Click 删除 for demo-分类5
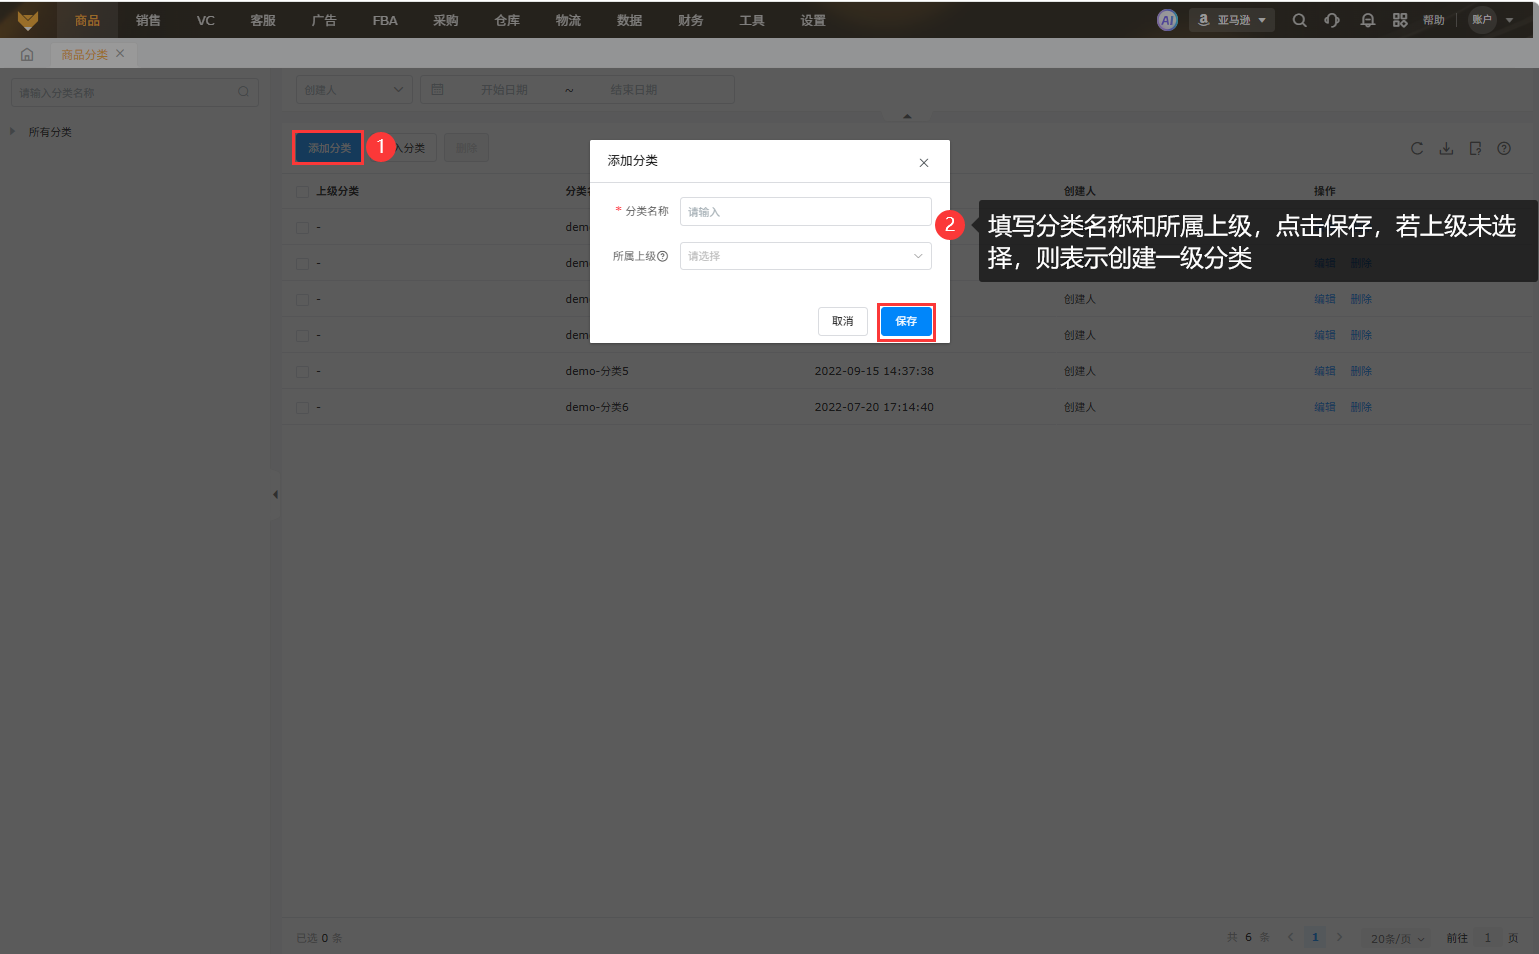Image resolution: width=1539 pixels, height=954 pixels. click(1361, 371)
